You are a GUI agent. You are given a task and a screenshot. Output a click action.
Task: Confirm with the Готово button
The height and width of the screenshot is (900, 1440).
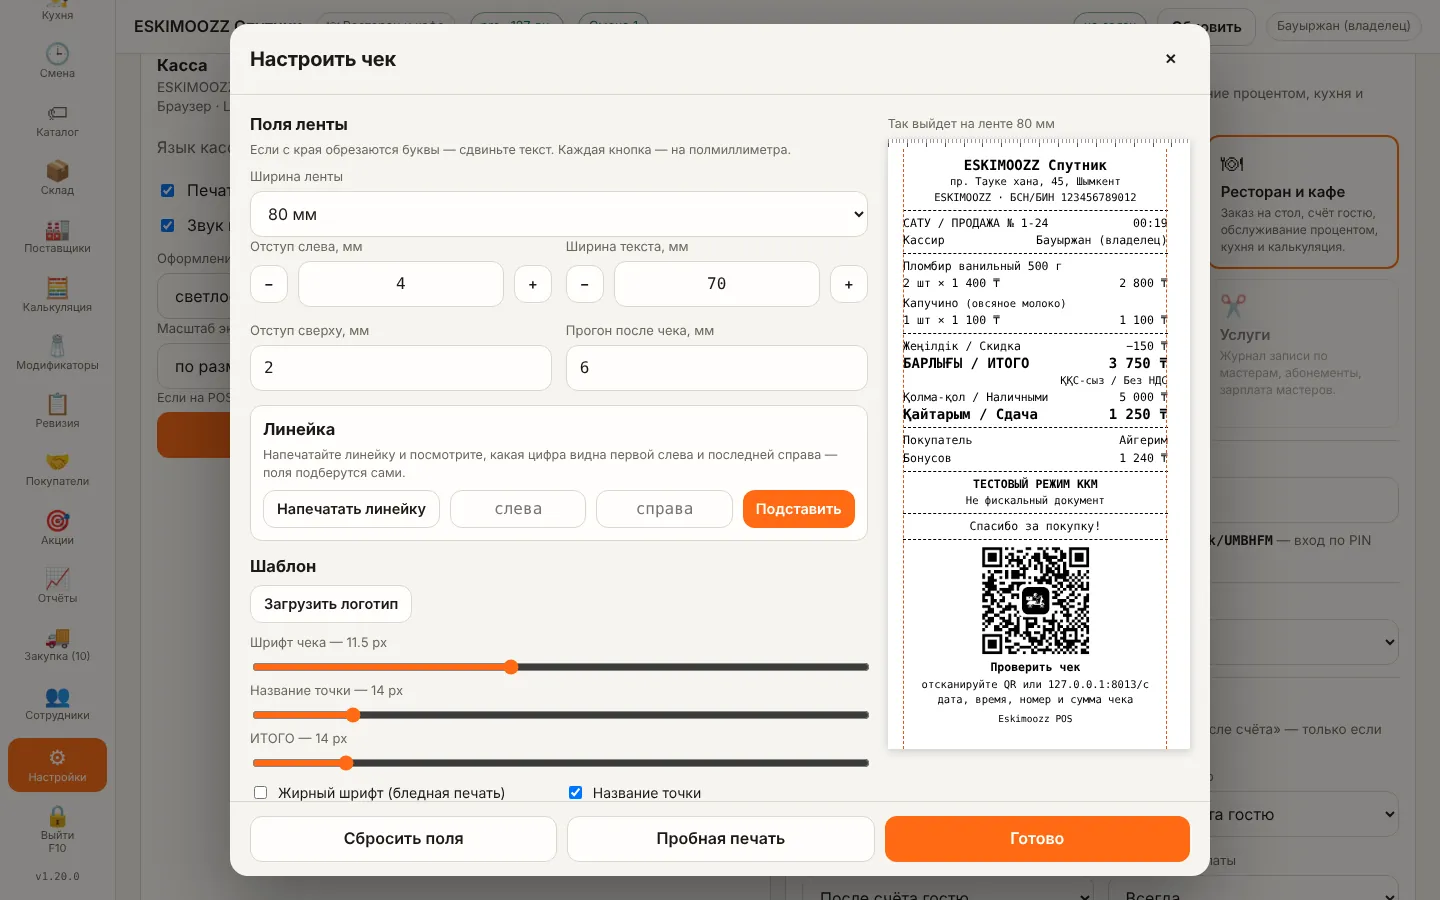tap(1037, 839)
